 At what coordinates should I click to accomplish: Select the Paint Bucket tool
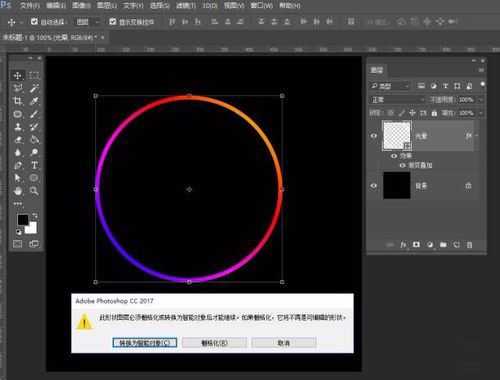click(34, 140)
